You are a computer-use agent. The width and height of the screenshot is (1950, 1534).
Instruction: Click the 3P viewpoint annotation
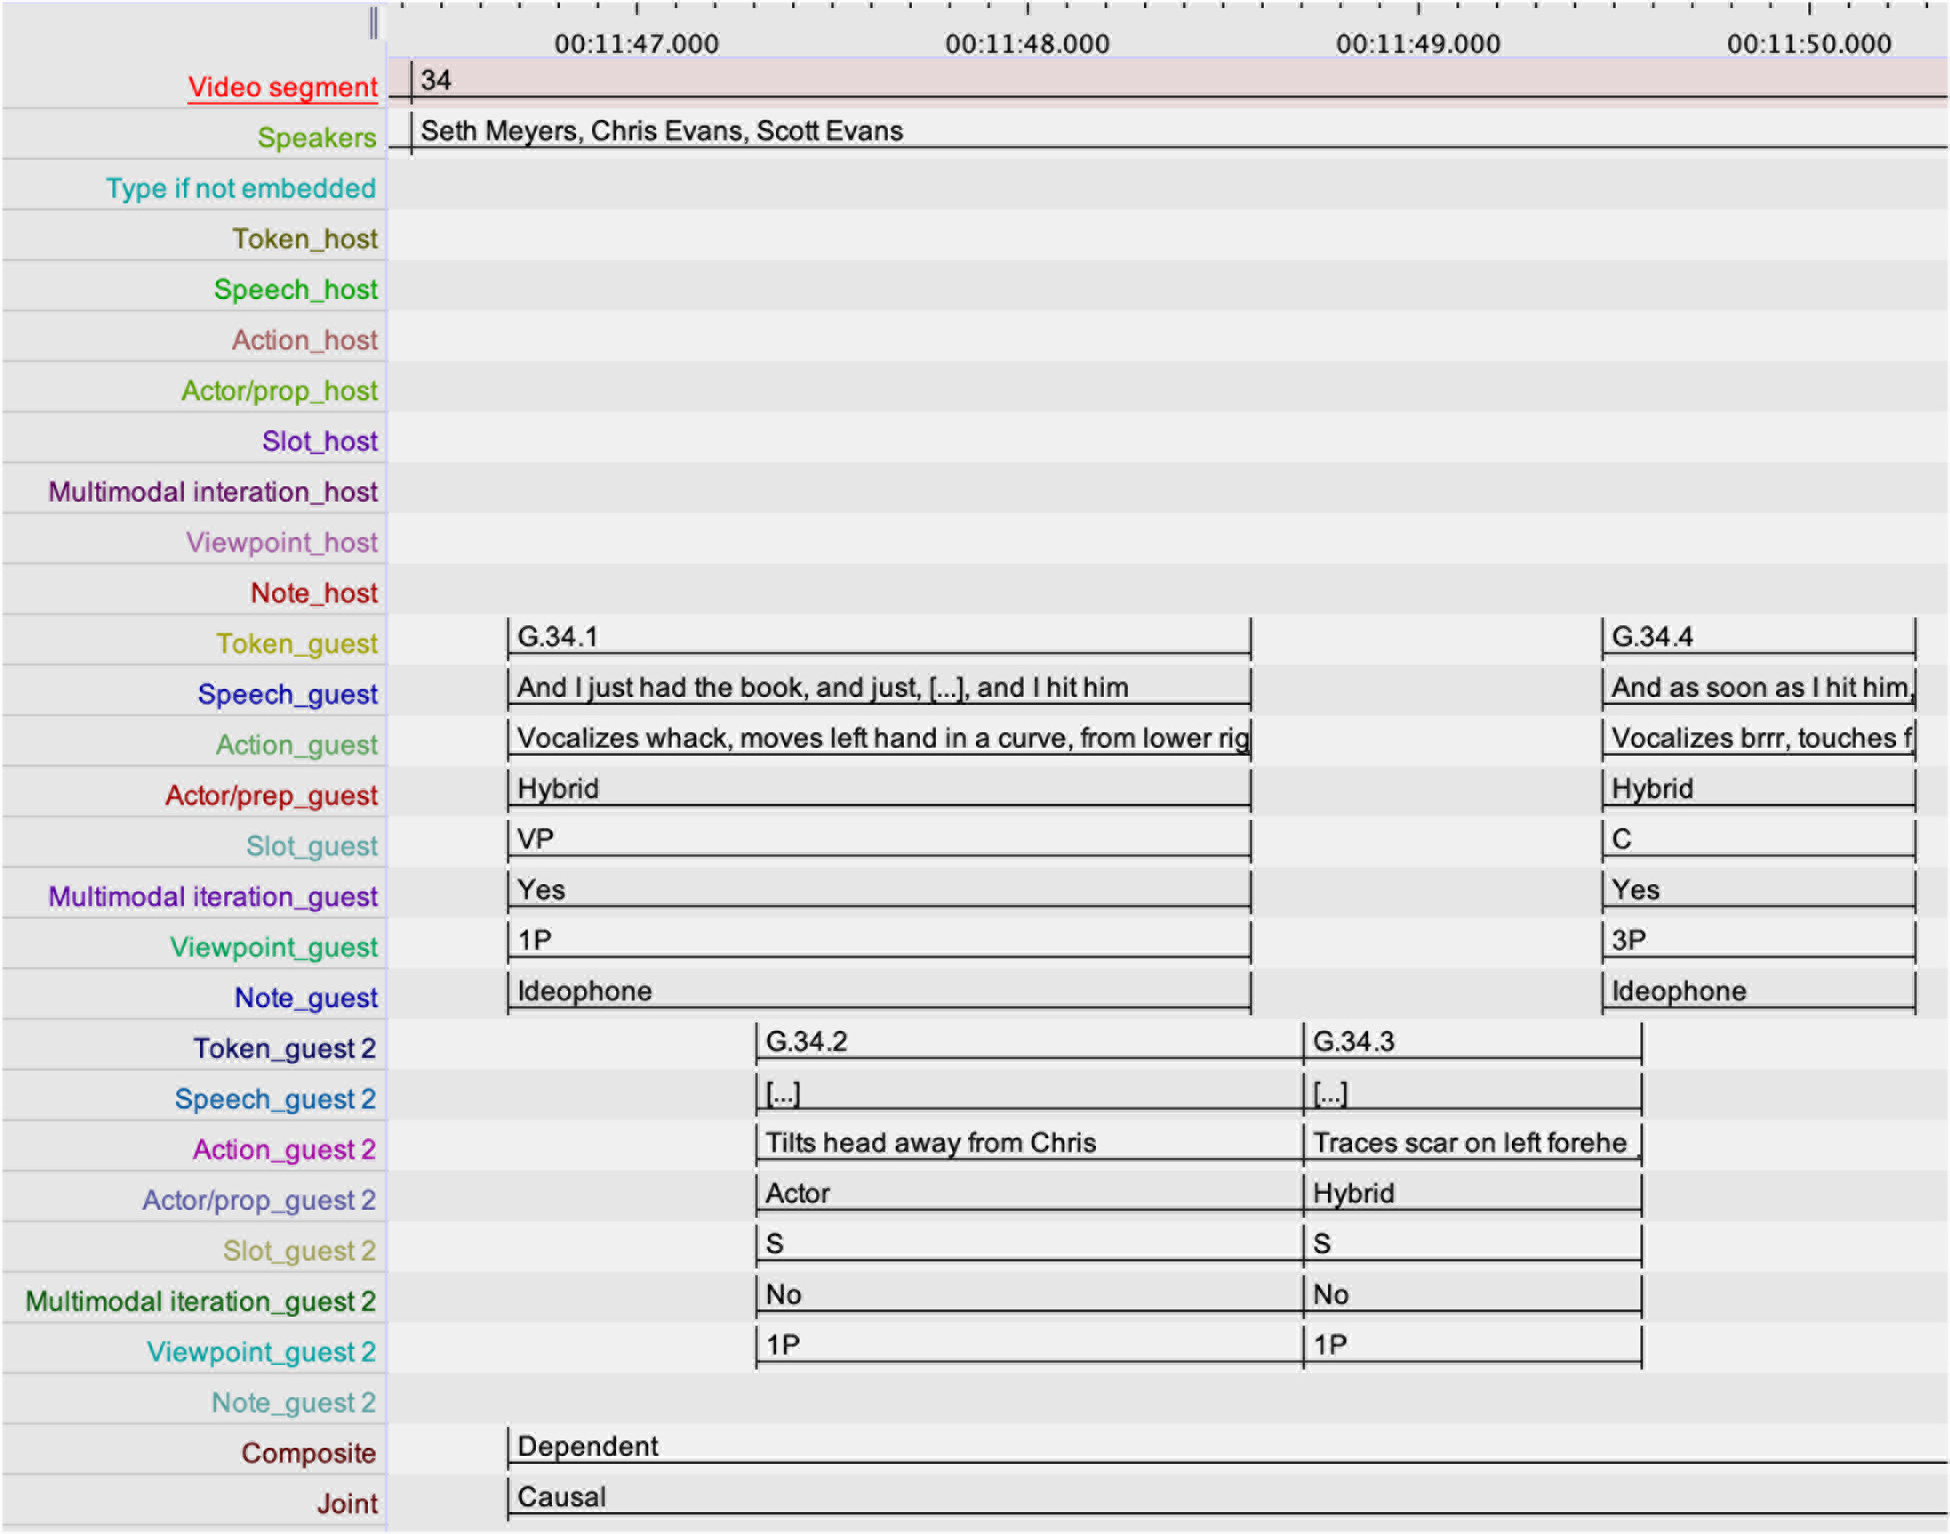click(1758, 941)
